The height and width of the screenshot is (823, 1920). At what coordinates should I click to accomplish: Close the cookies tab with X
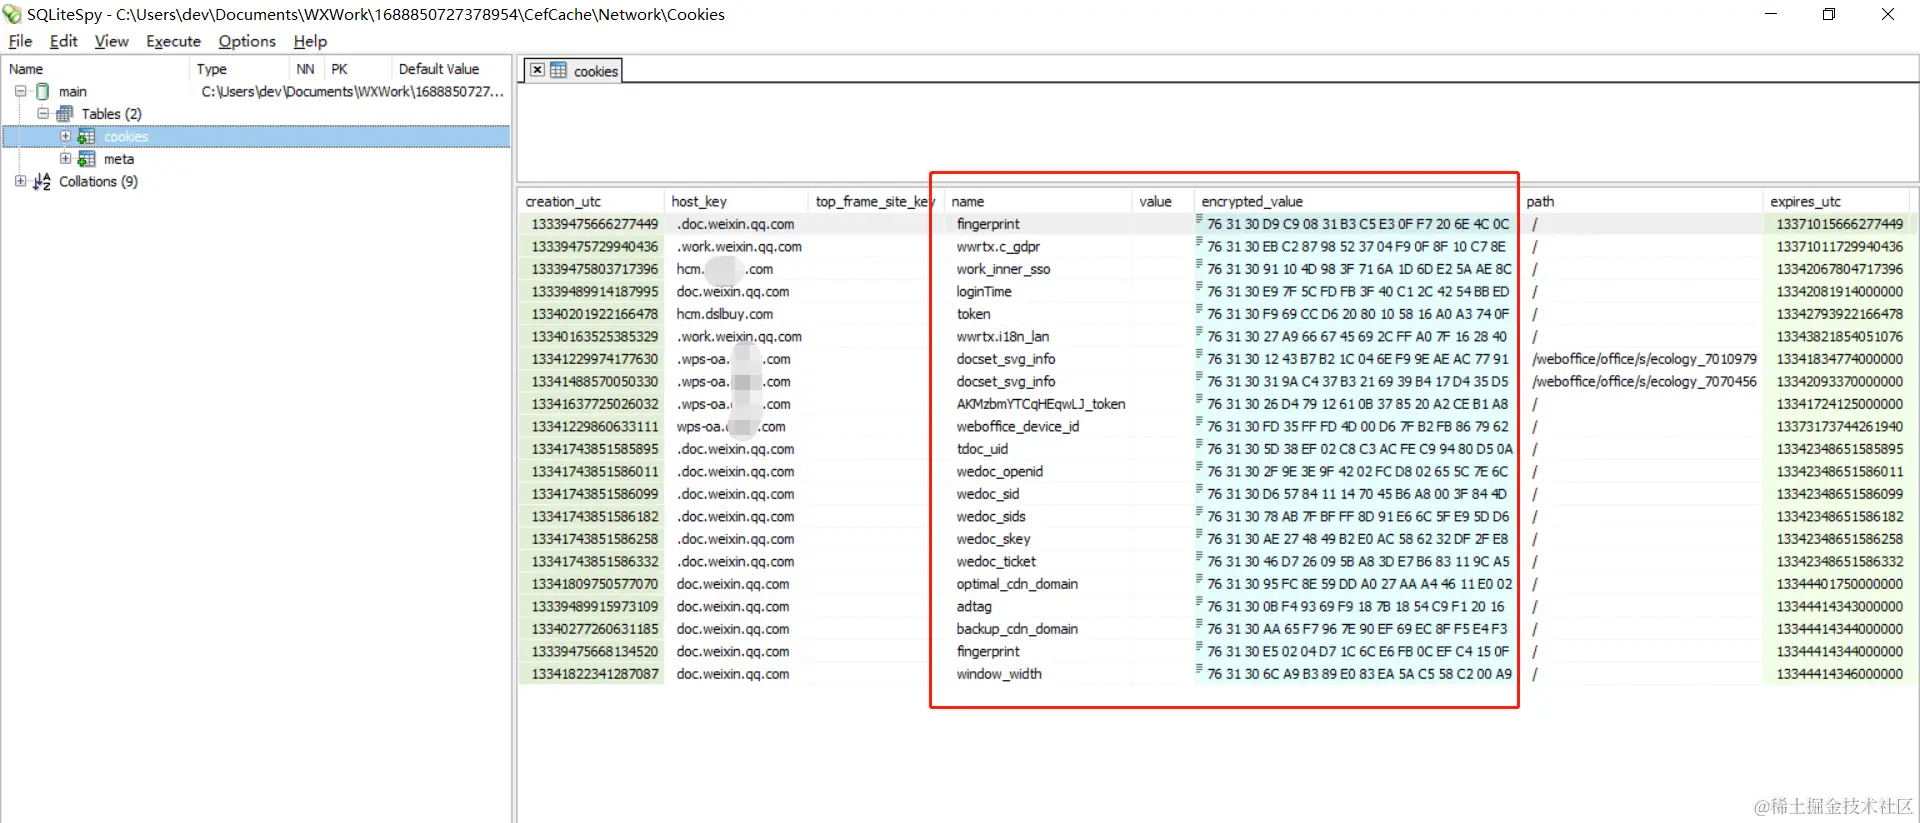tap(537, 70)
